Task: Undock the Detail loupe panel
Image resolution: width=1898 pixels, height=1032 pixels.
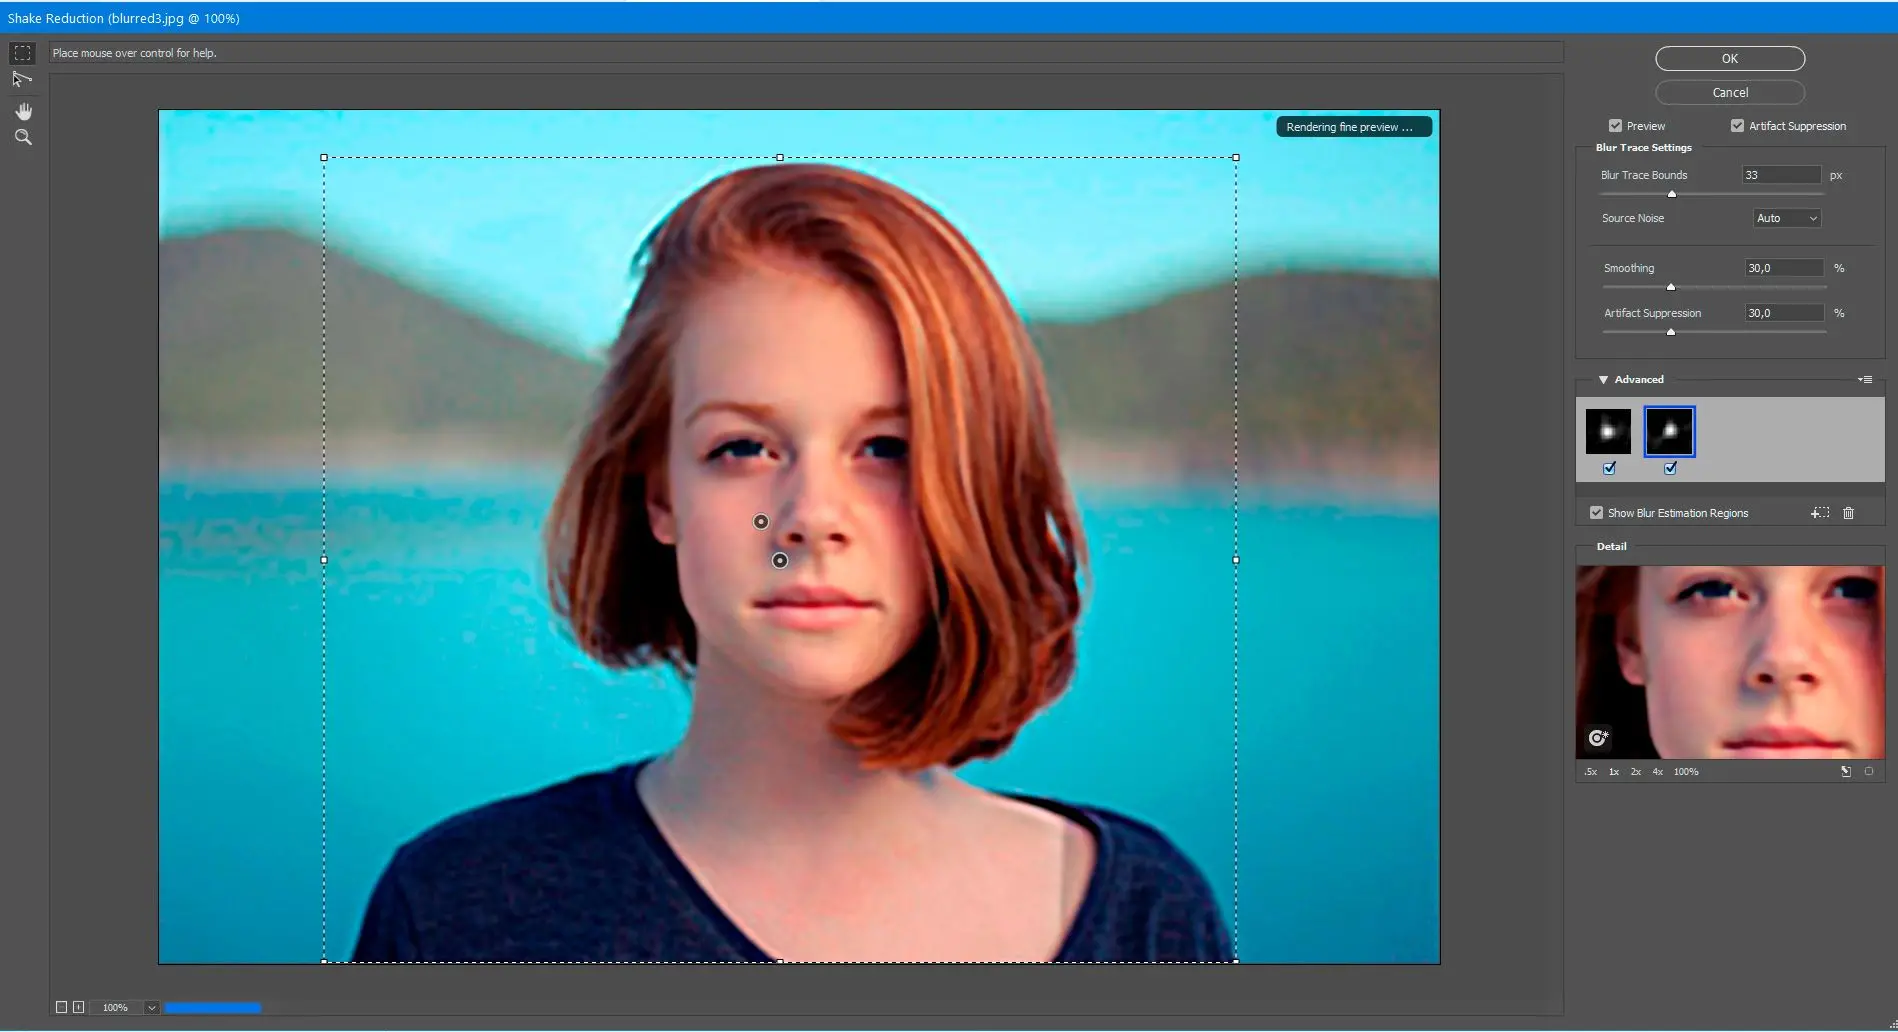Action: [1846, 772]
